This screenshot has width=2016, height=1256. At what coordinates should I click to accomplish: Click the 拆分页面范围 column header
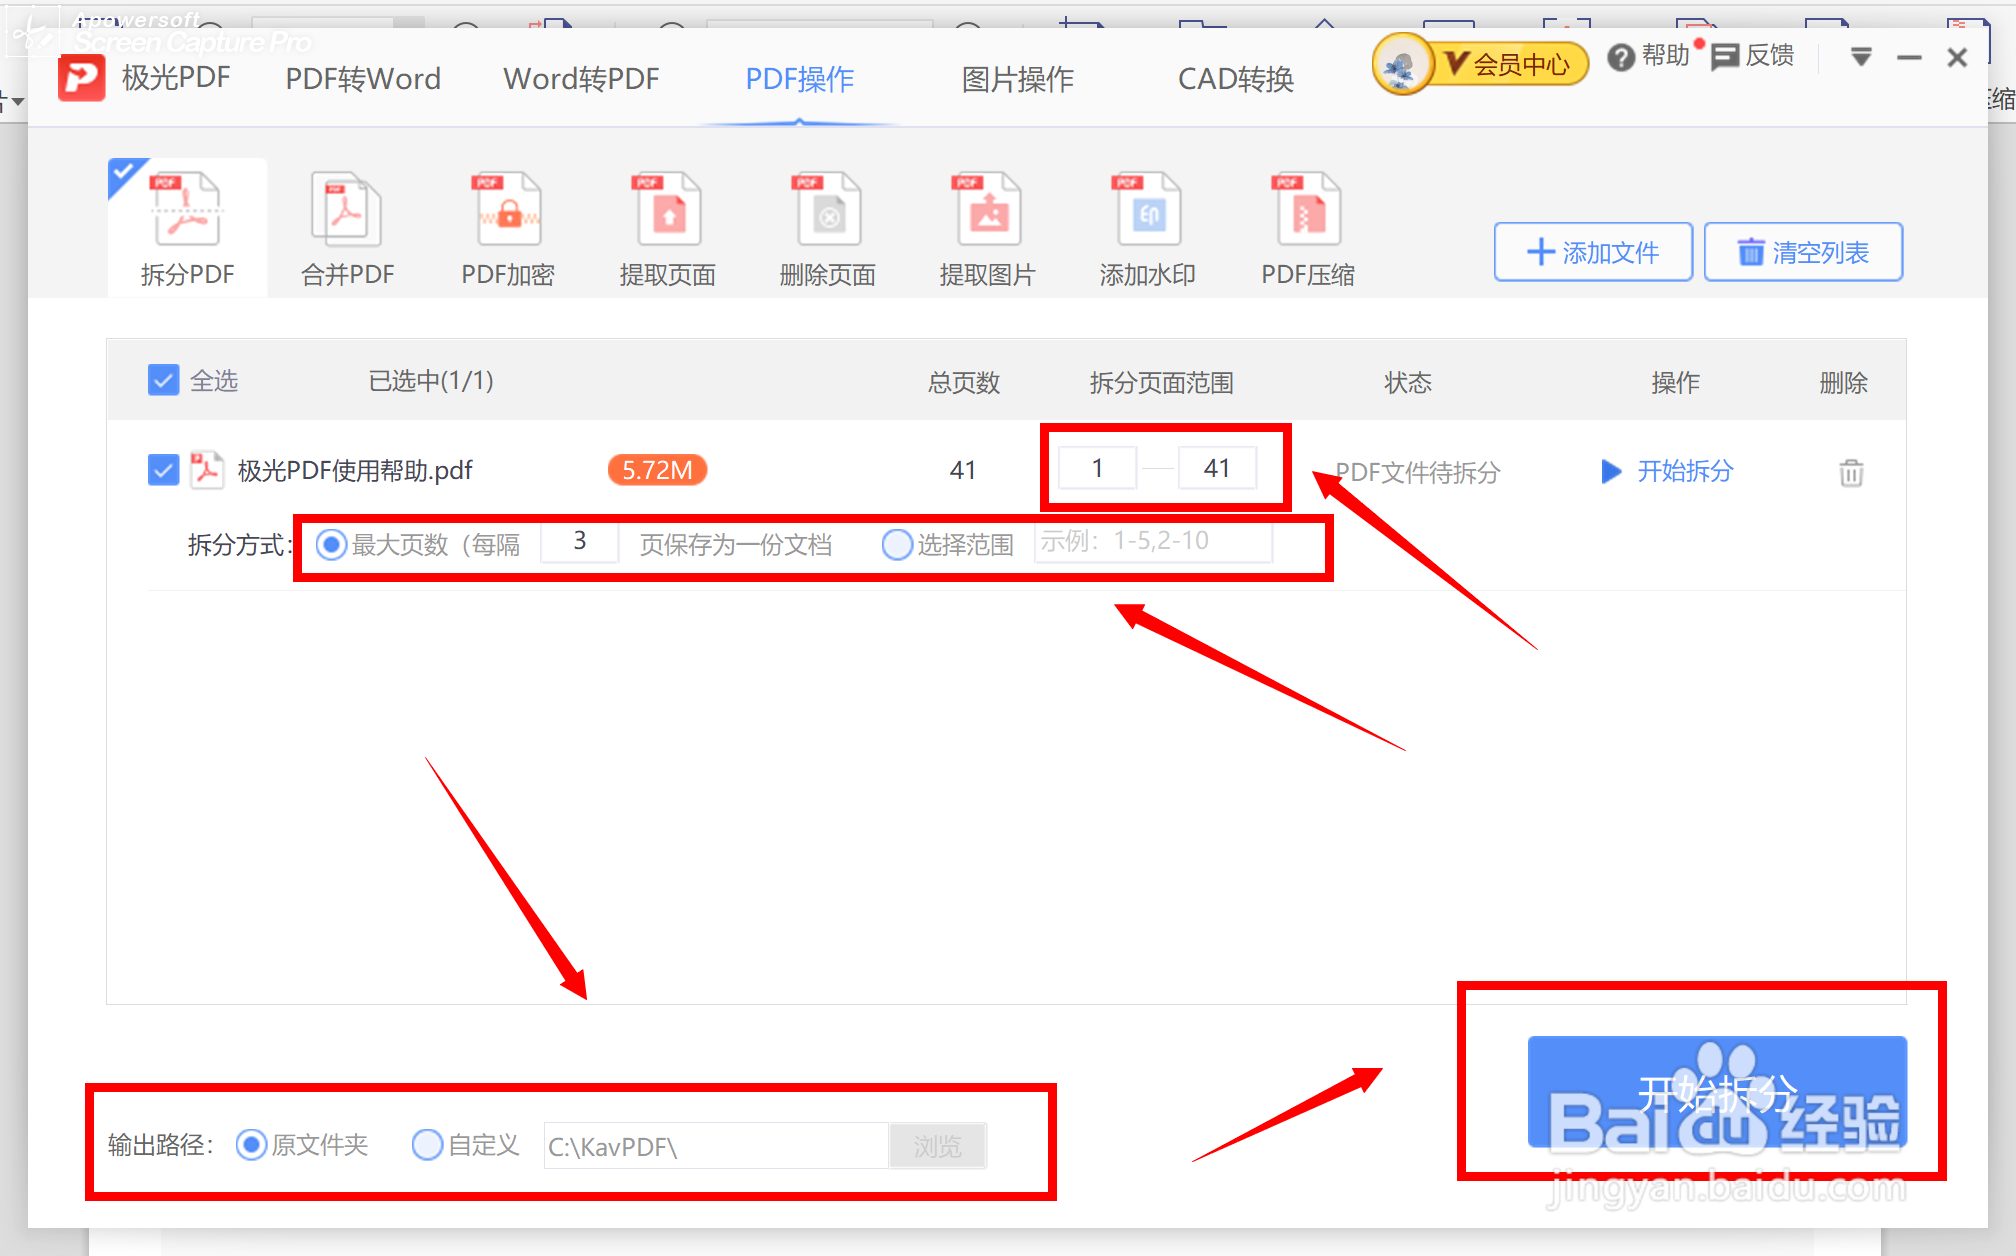click(1161, 382)
